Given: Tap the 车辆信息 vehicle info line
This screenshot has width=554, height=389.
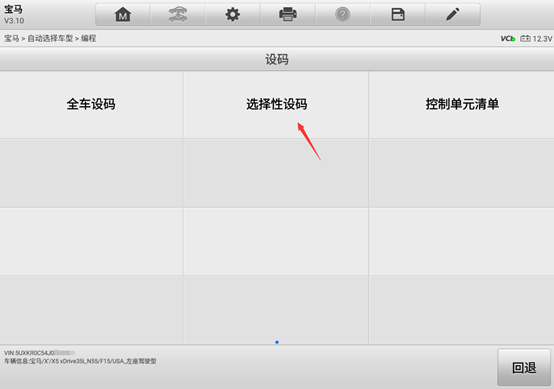Looking at the screenshot, I should (x=80, y=361).
